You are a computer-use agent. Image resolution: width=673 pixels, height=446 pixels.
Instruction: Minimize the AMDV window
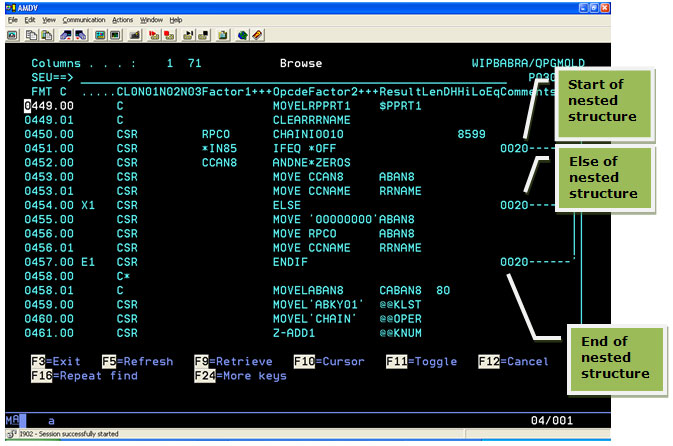(584, 8)
